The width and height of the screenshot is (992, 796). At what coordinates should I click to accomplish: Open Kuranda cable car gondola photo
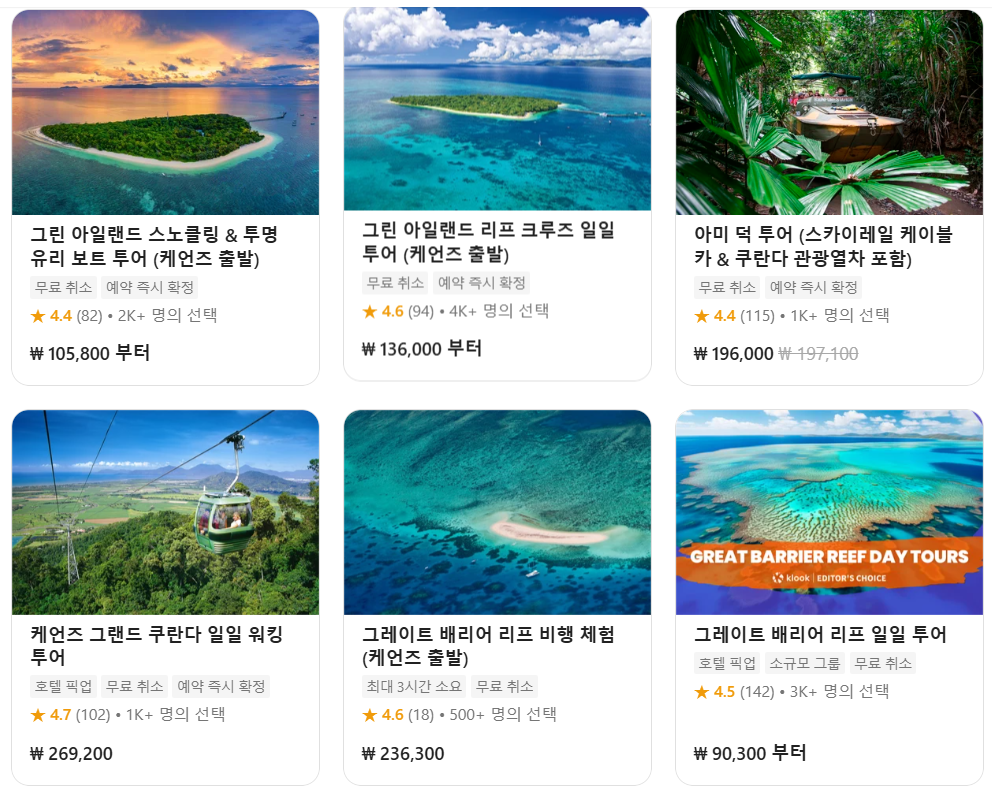click(165, 512)
